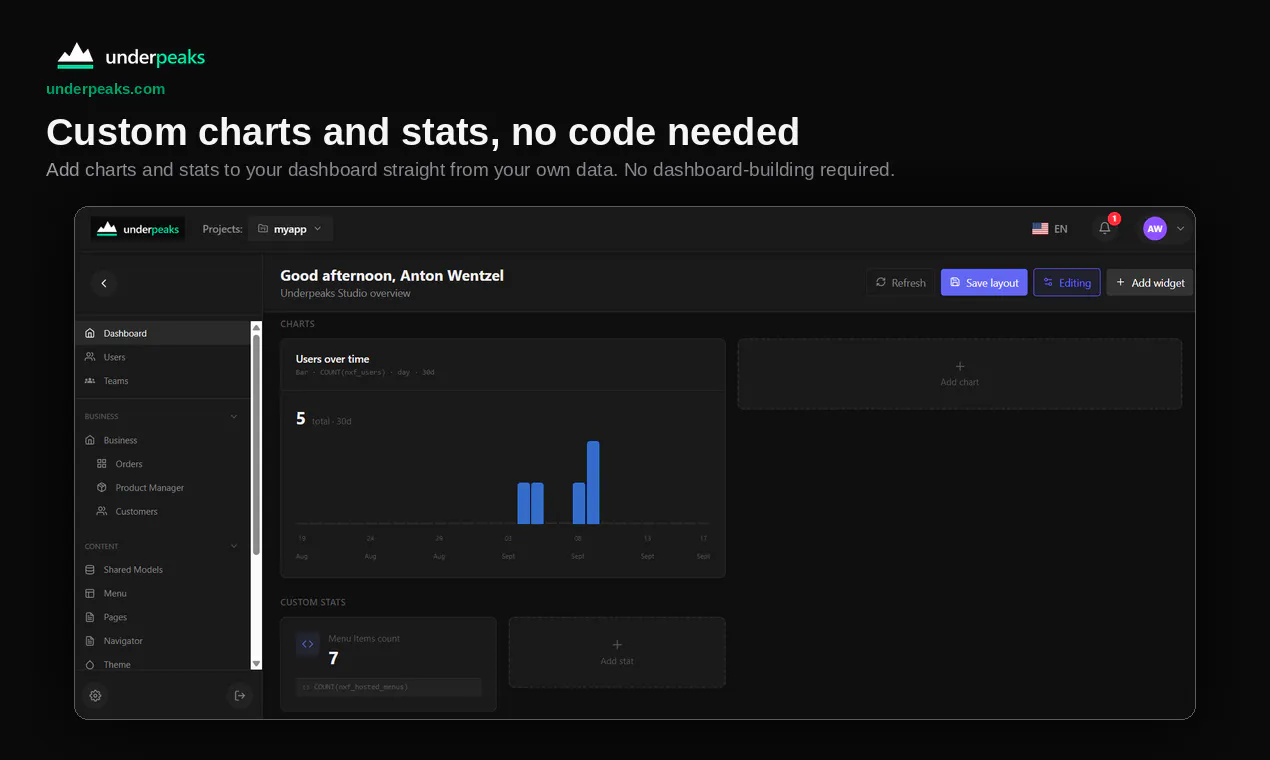Click the Refresh button
This screenshot has width=1270, height=760.
[900, 283]
